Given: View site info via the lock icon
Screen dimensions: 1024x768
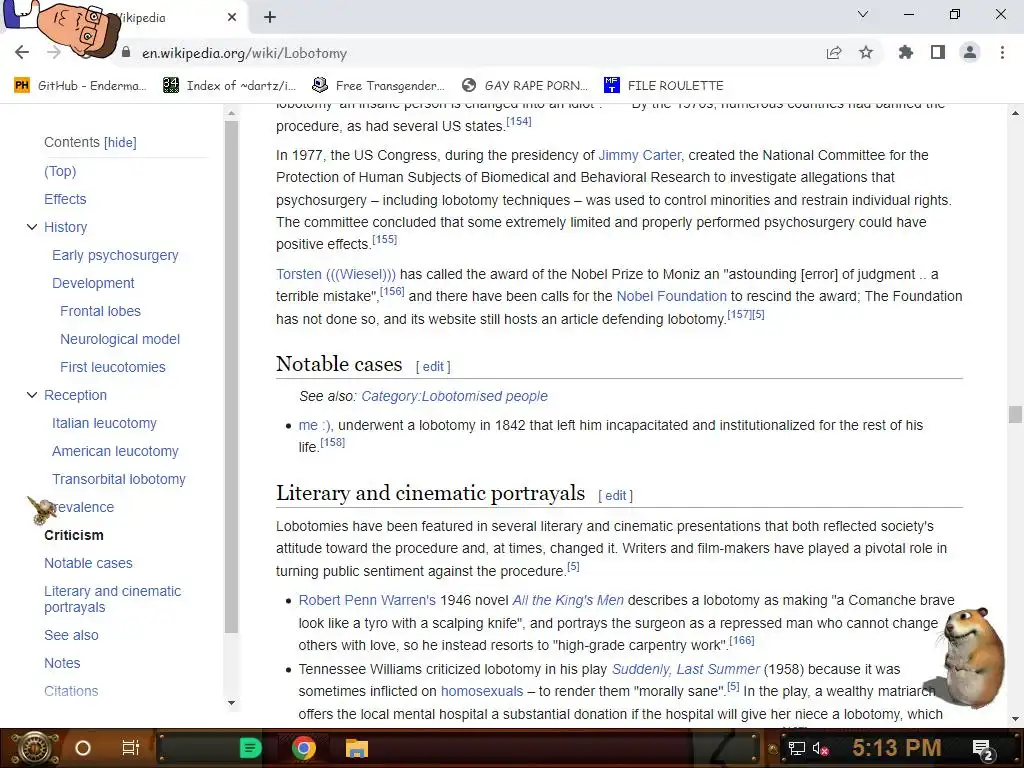Looking at the screenshot, I should point(126,52).
